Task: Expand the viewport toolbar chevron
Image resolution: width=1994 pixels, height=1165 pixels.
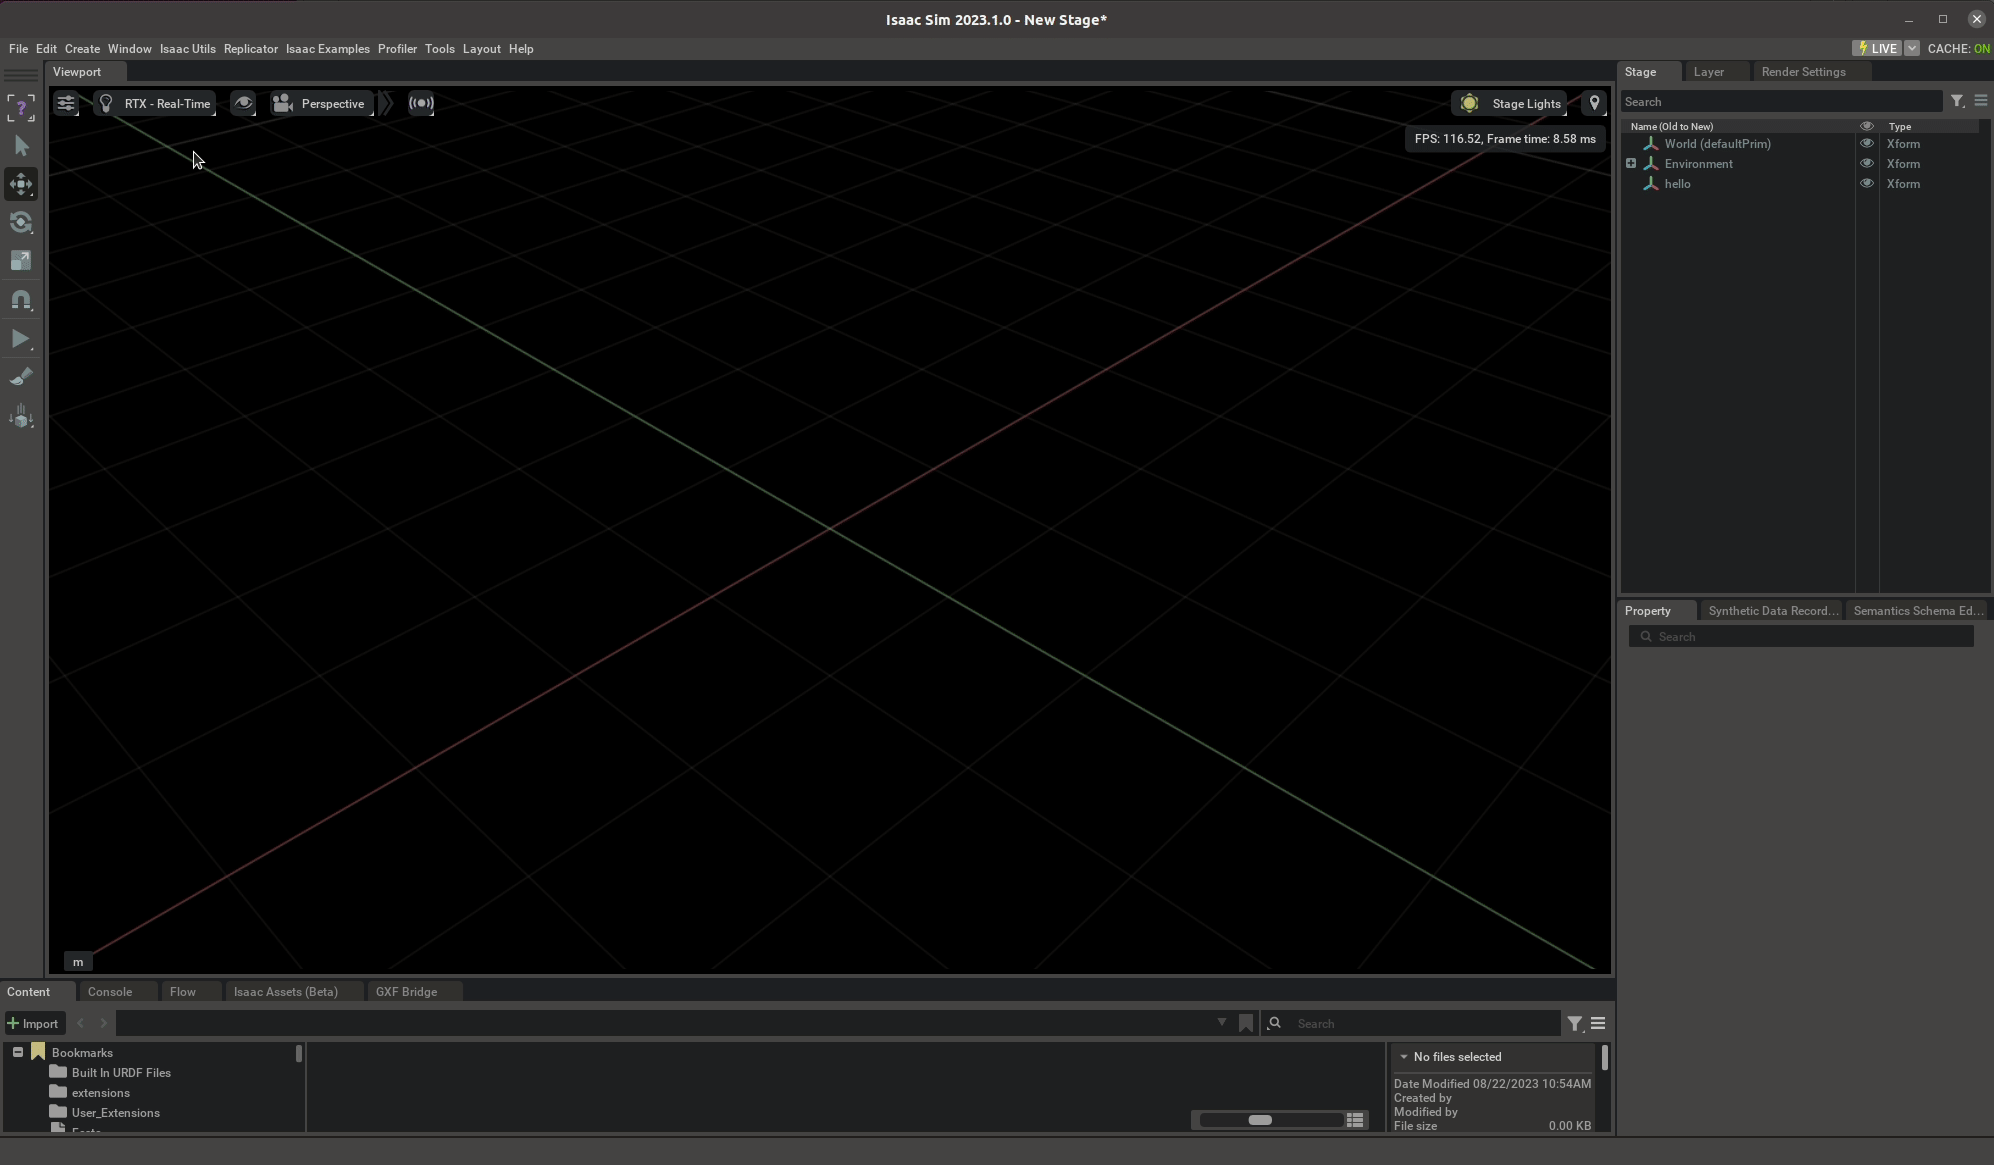Action: click(386, 103)
